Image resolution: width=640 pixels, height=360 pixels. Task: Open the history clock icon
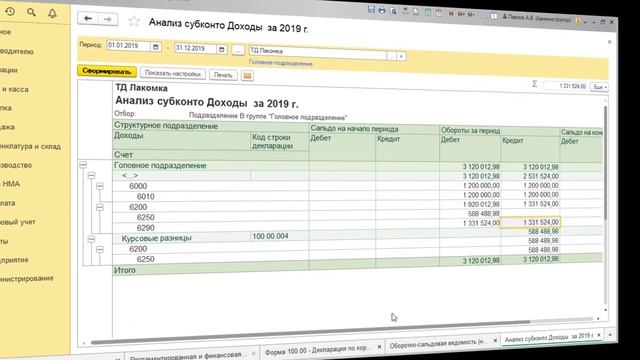[10, 12]
